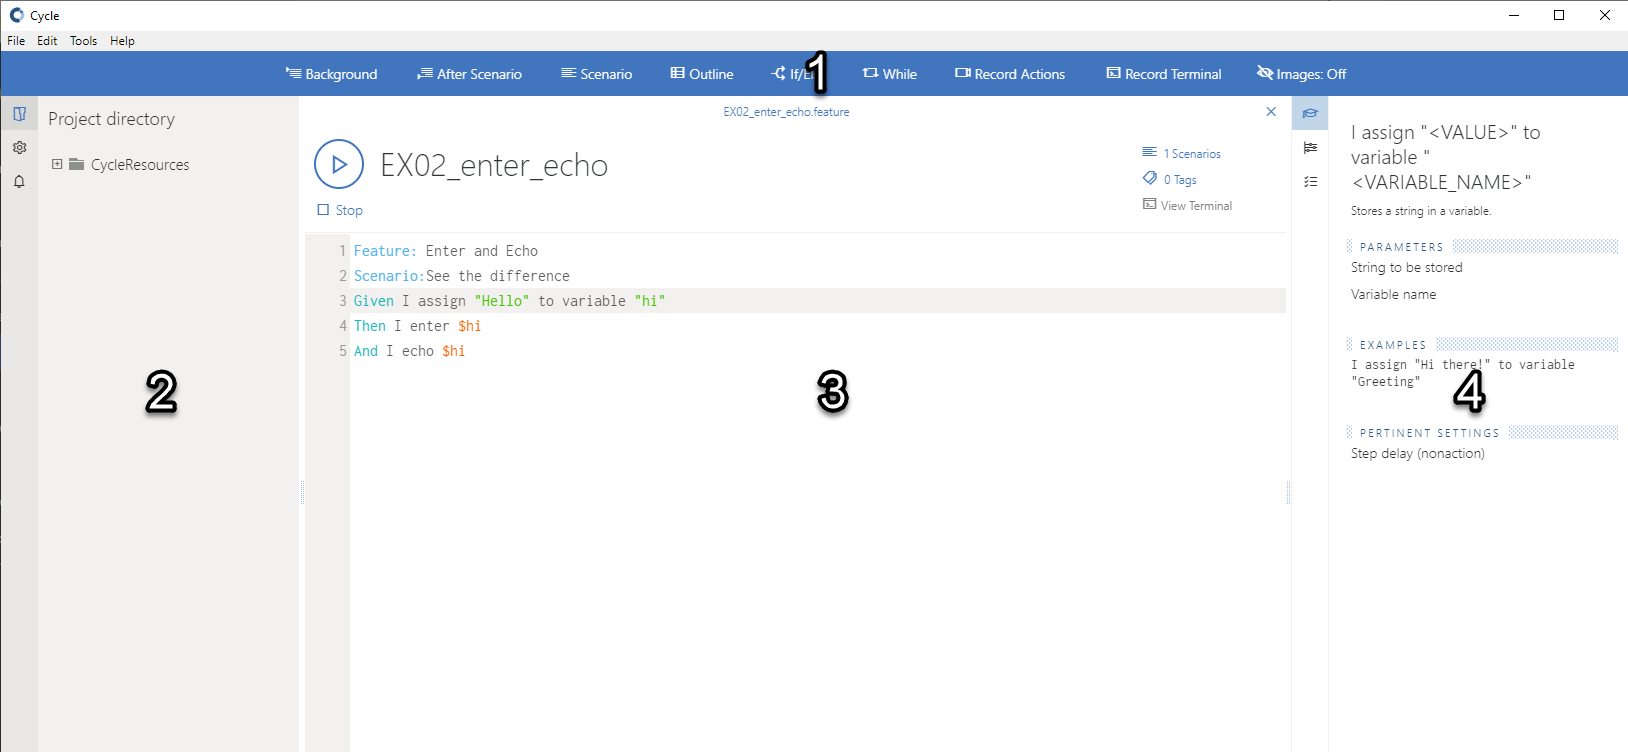The height and width of the screenshot is (752, 1628).
Task: Open the File menu
Action: tap(16, 41)
